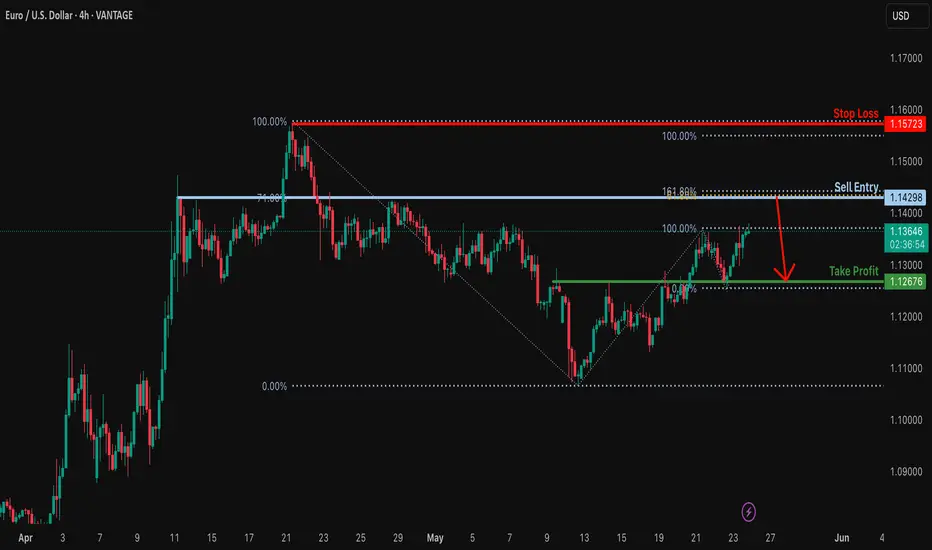932x550 pixels.
Task: Click the green 1.12676 price tag
Action: [x=905, y=281]
